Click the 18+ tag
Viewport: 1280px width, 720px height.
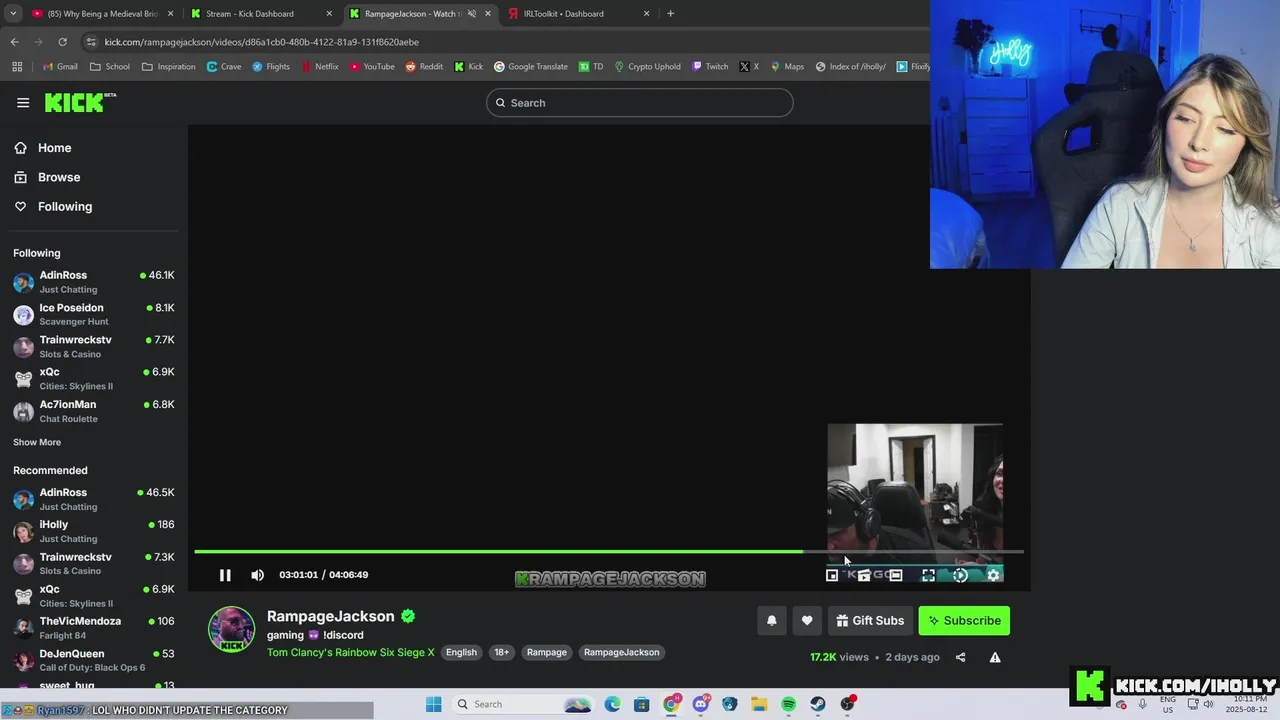click(x=501, y=652)
